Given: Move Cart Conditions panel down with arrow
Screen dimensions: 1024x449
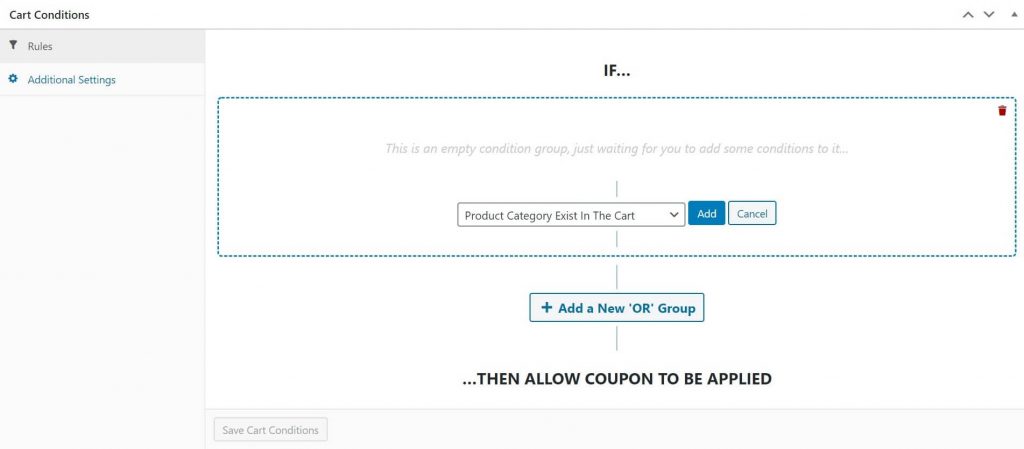Looking at the screenshot, I should pos(989,14).
